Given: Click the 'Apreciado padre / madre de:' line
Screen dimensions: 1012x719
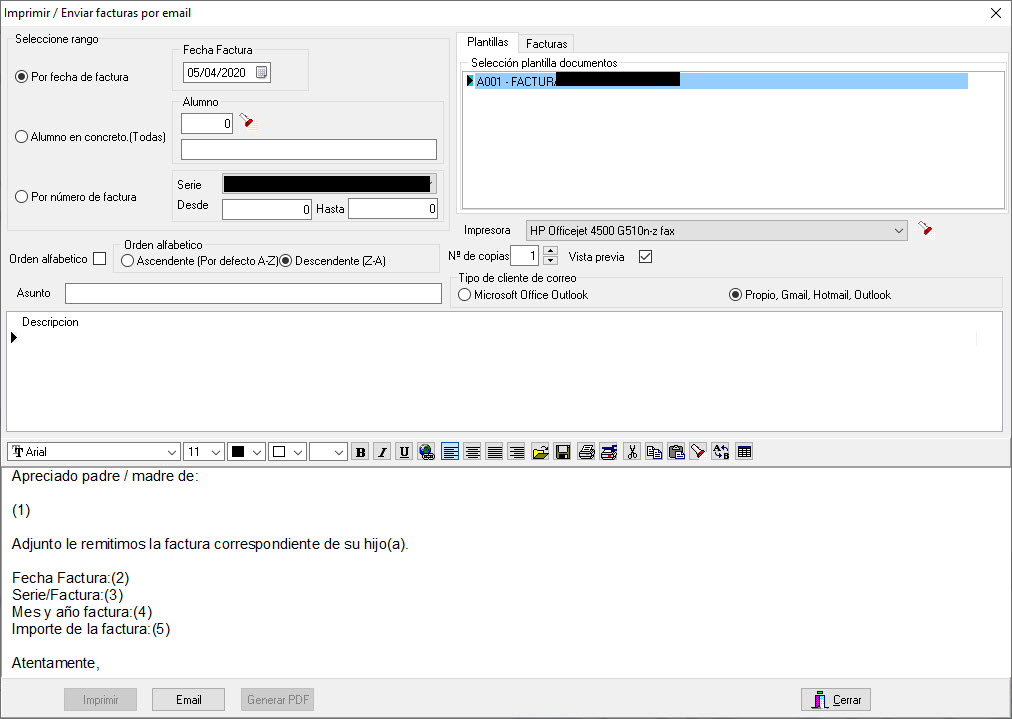Looking at the screenshot, I should click(x=105, y=476).
